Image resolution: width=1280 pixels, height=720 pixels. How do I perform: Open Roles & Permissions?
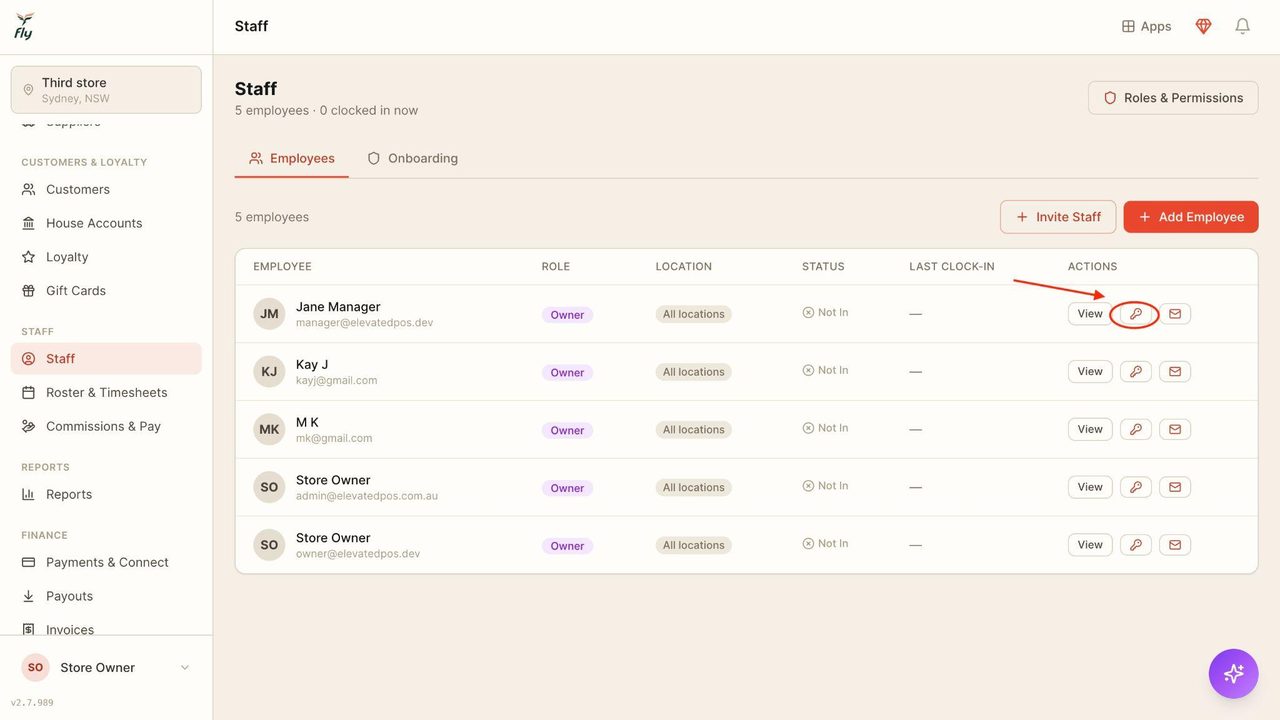tap(1173, 98)
